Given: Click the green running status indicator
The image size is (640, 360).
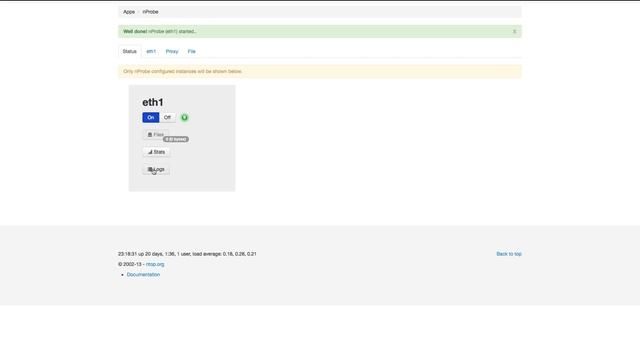Looking at the screenshot, I should [184, 118].
